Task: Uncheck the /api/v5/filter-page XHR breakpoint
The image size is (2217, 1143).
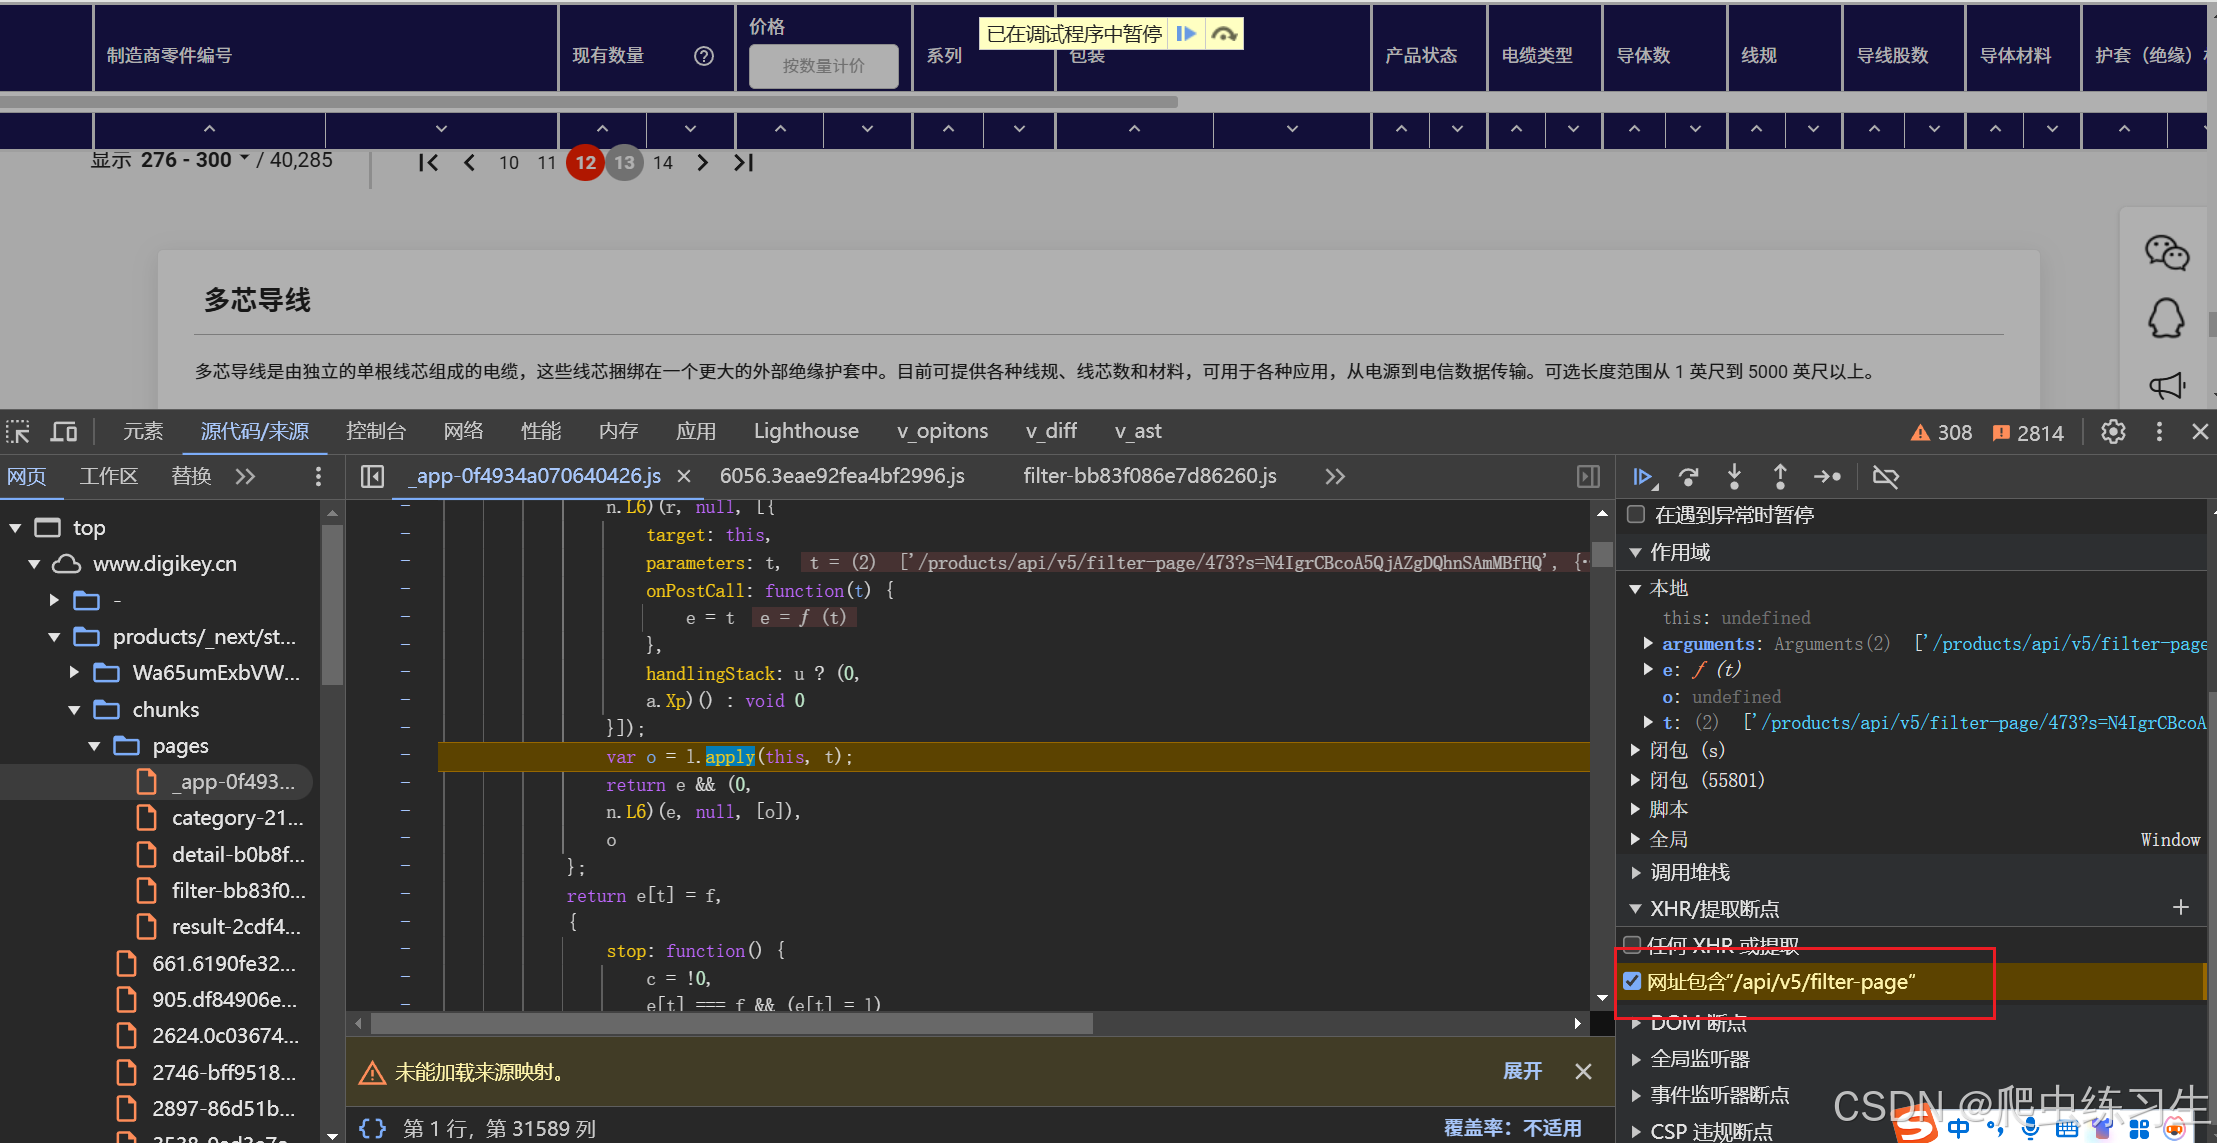Action: (1633, 981)
